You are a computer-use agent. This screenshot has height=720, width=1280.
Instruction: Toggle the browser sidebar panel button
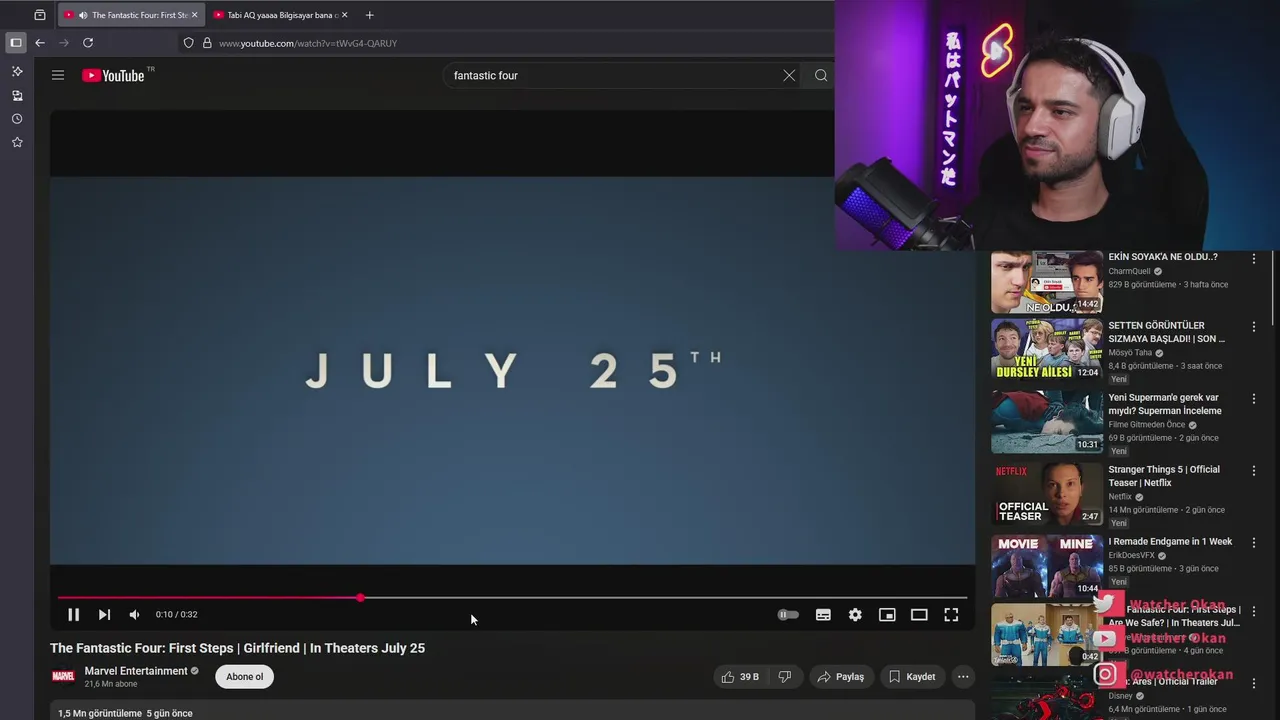16,43
